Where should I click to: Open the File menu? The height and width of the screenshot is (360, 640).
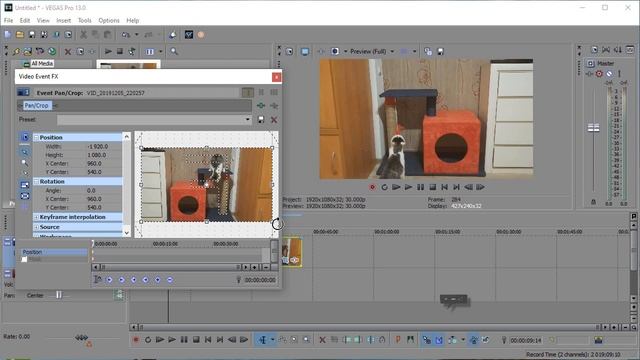click(x=8, y=20)
